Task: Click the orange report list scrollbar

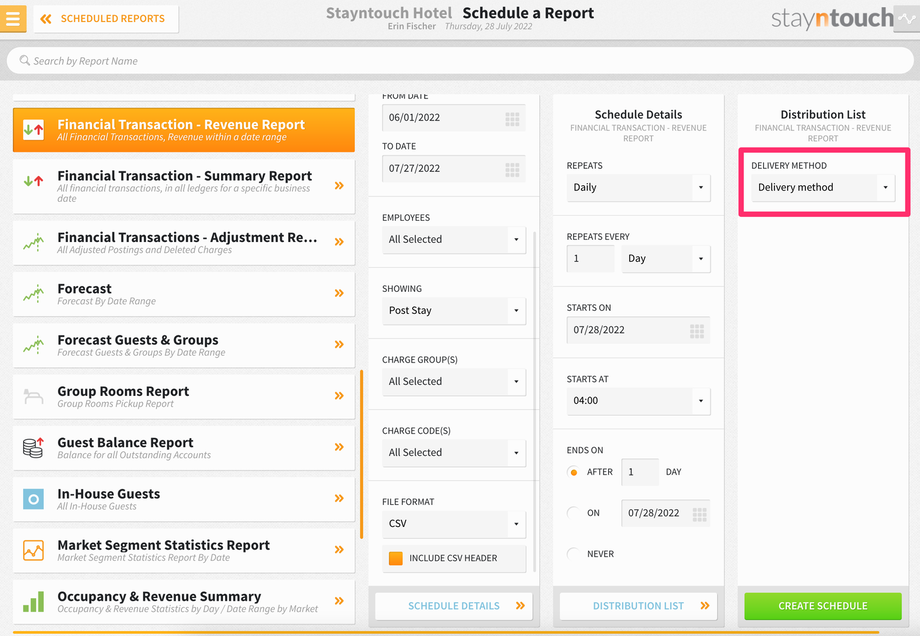Action: pos(361,454)
